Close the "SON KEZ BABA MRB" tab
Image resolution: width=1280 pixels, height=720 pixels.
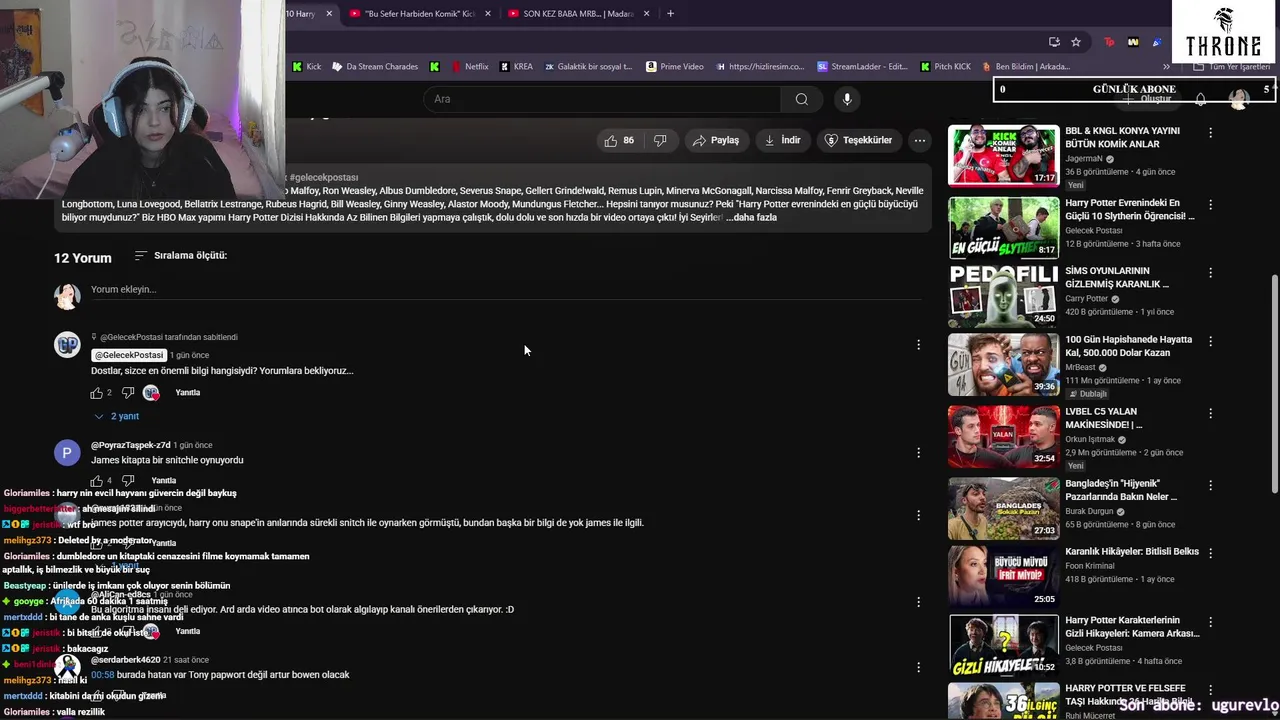(x=647, y=14)
